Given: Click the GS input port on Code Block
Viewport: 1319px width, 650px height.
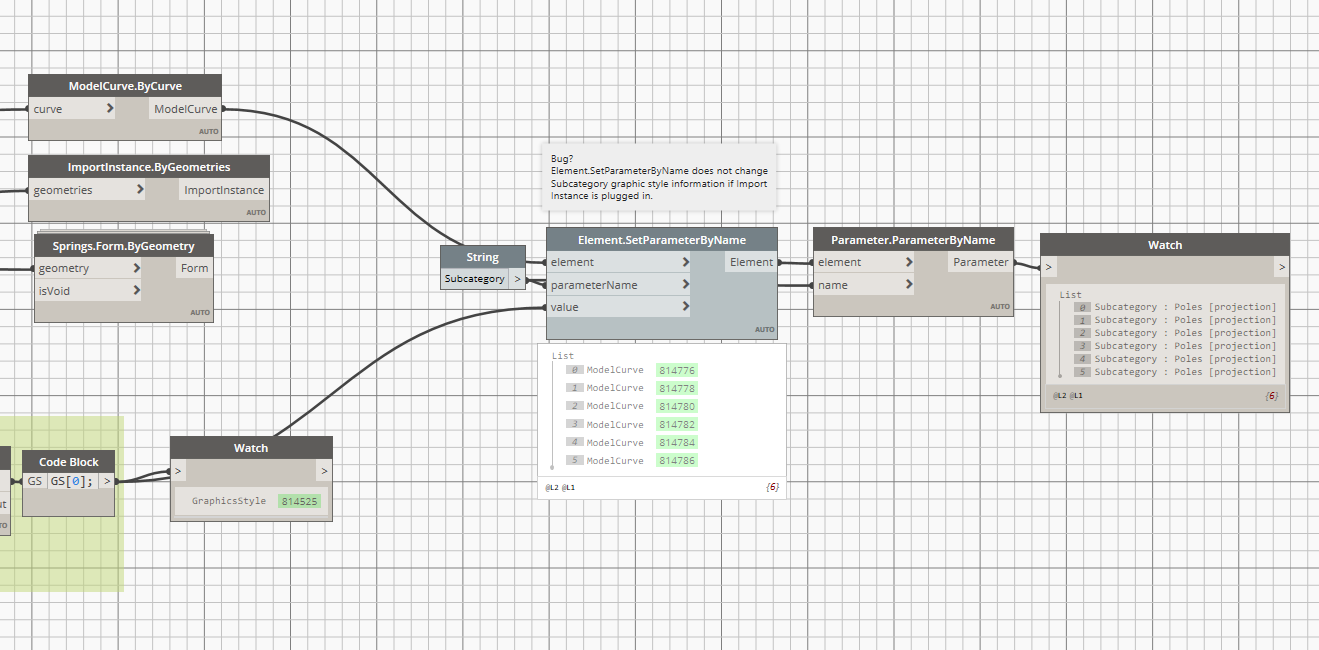Looking at the screenshot, I should [x=35, y=481].
